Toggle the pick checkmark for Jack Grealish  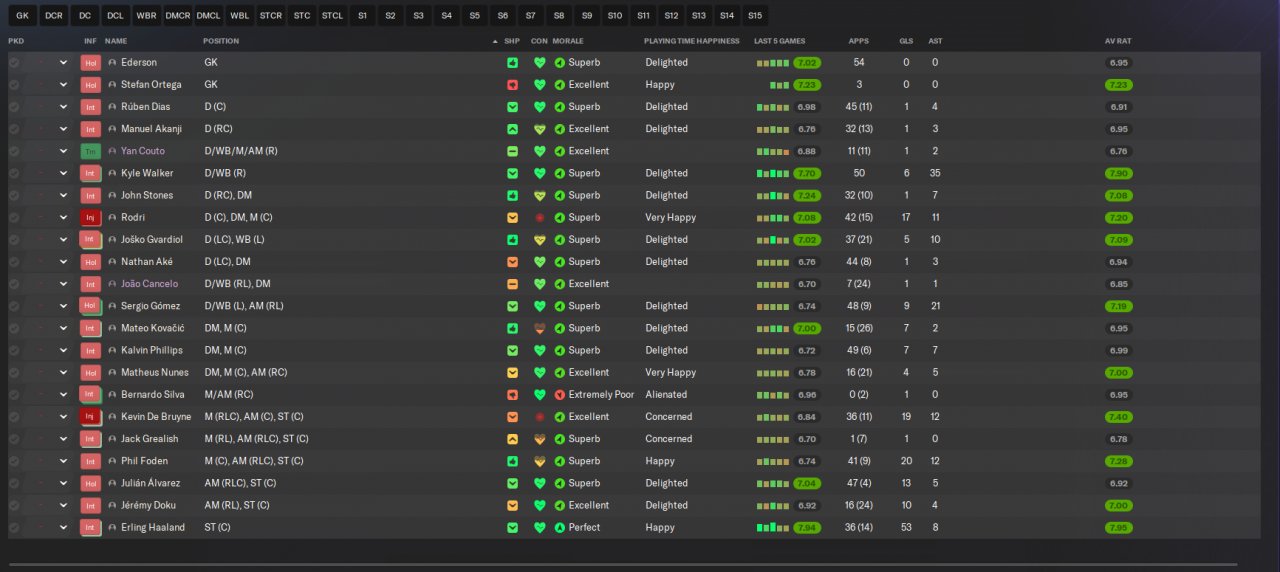point(14,439)
